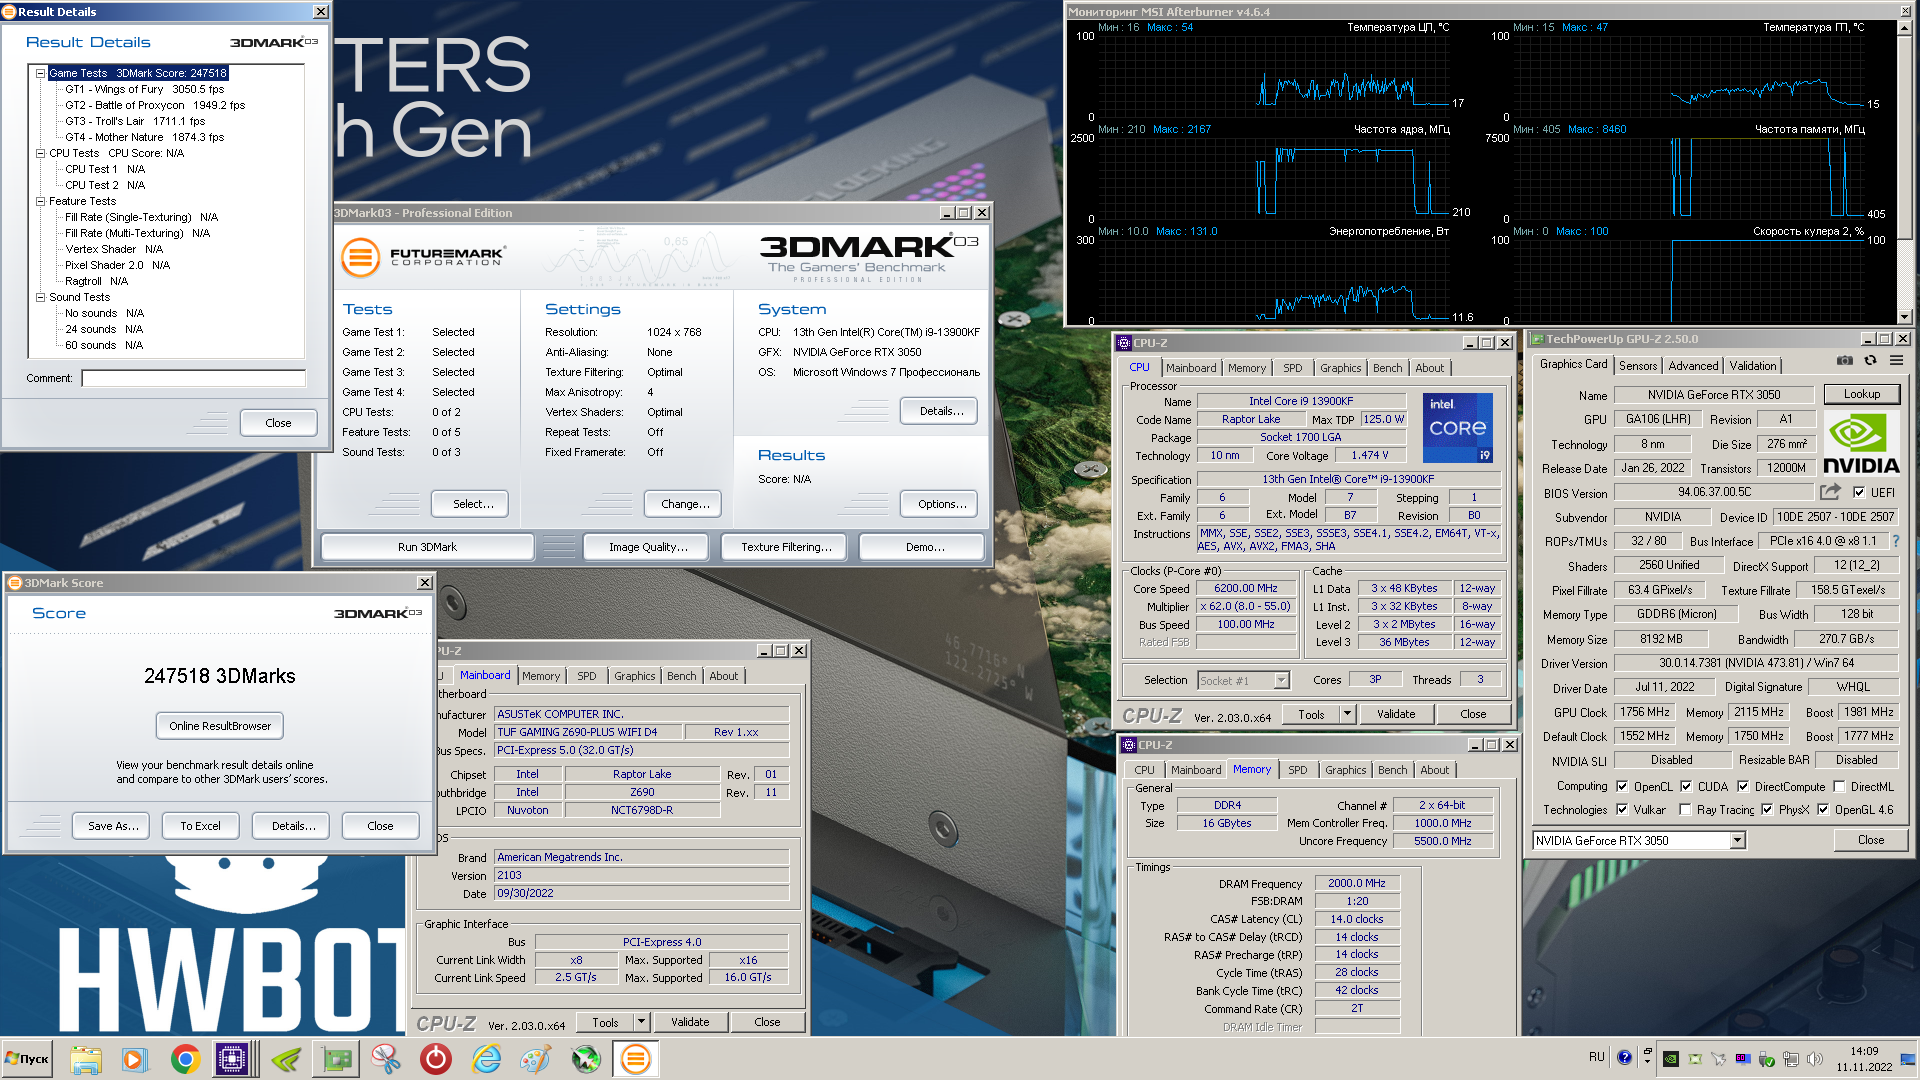Launch Google Chrome from the taskbar
The width and height of the screenshot is (1920, 1080).
coord(185,1059)
